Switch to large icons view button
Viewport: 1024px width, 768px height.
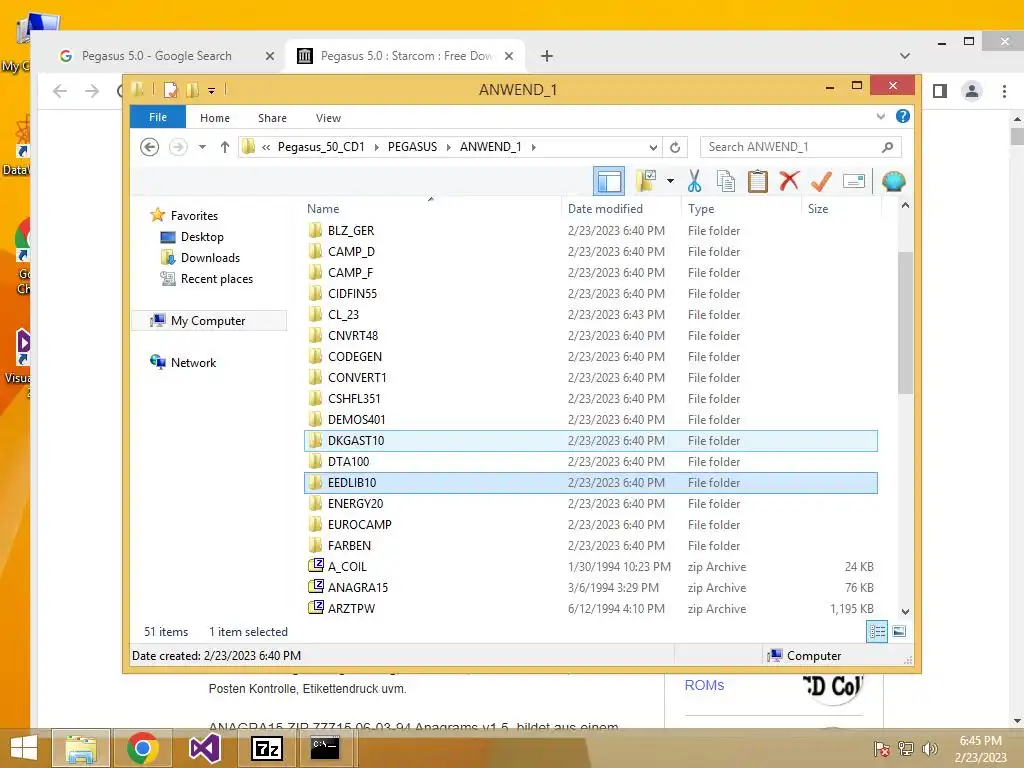point(899,631)
